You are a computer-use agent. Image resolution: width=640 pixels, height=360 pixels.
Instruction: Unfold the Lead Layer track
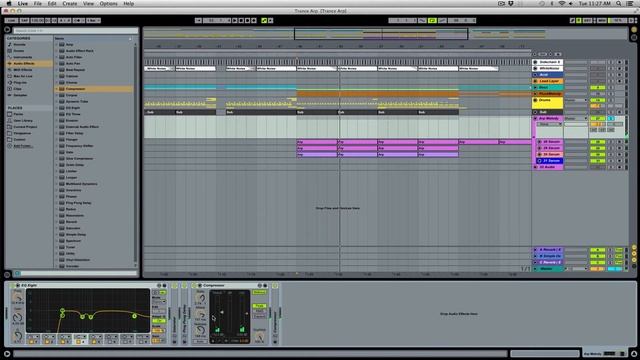(535, 81)
